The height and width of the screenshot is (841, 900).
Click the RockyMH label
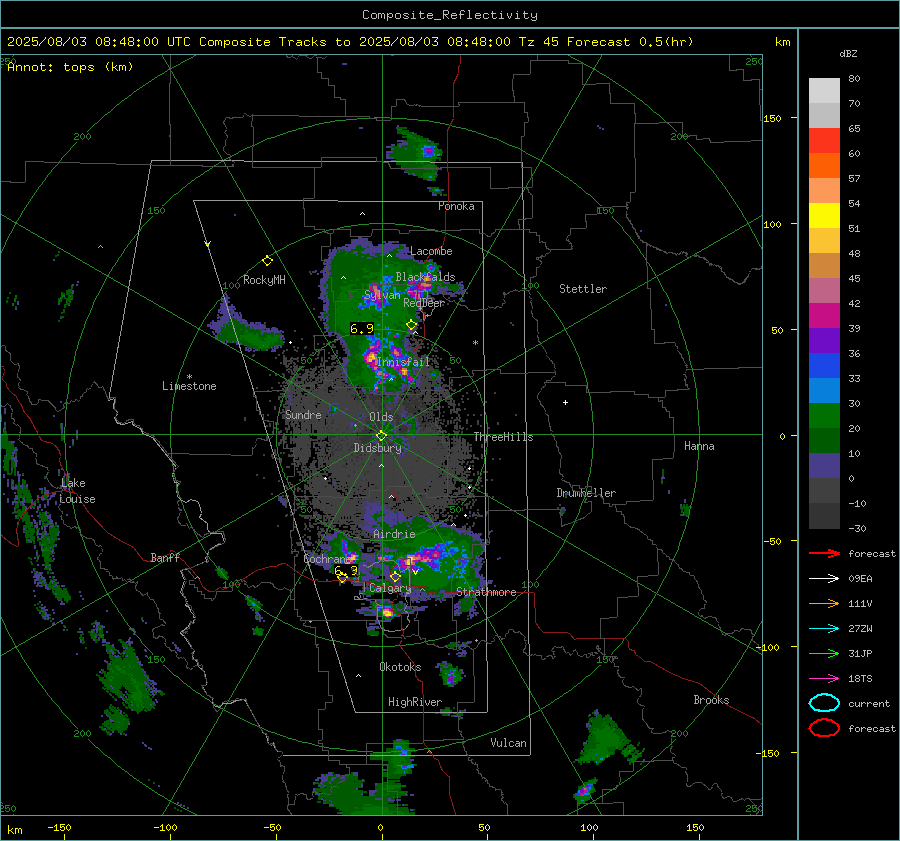pos(264,280)
